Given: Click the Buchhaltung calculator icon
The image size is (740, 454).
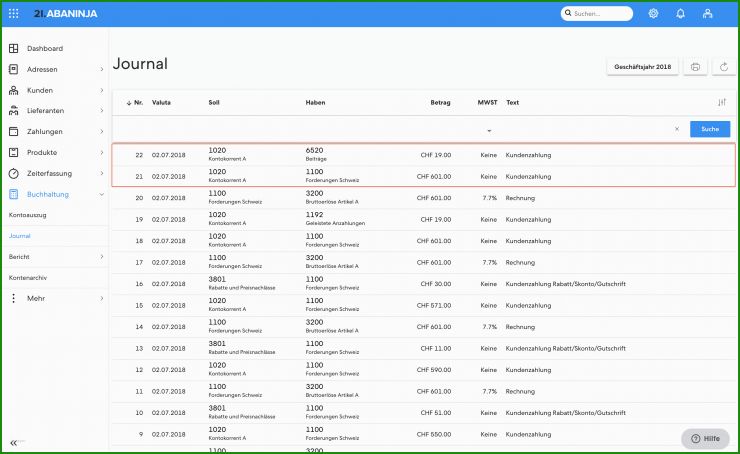Looking at the screenshot, I should click(14, 194).
